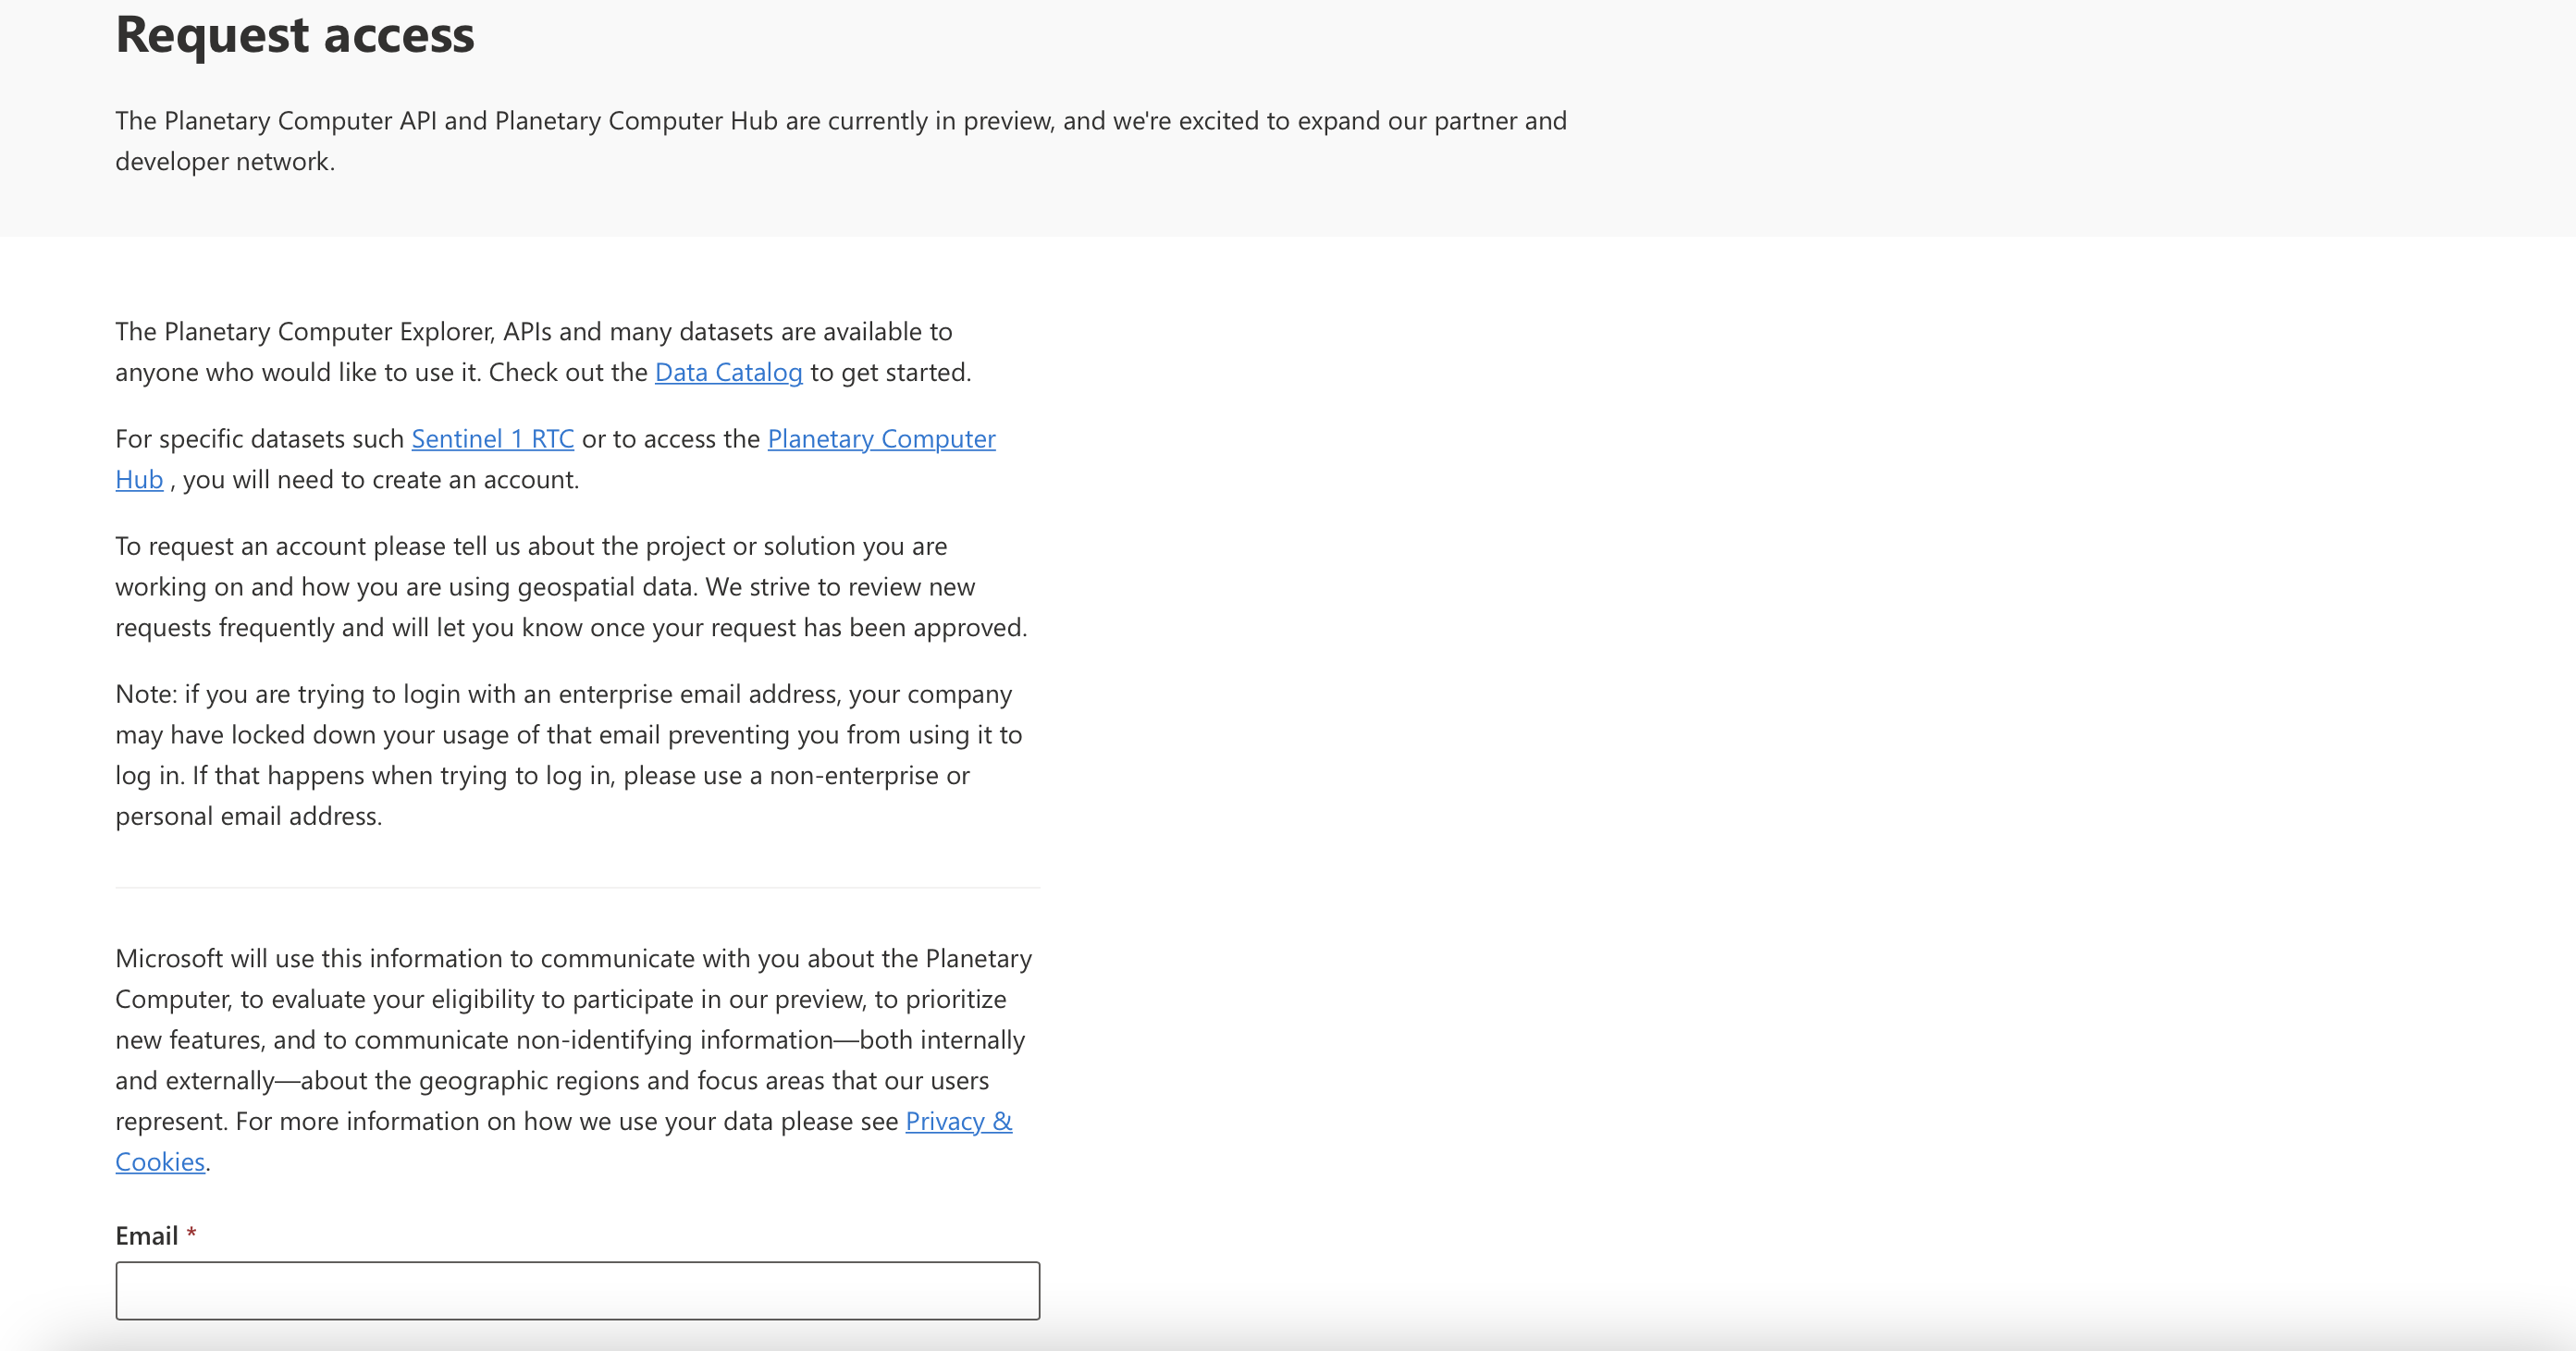Follow the Sentinel 1 RTC link
Screen dimensions: 2576x1351
coord(492,439)
